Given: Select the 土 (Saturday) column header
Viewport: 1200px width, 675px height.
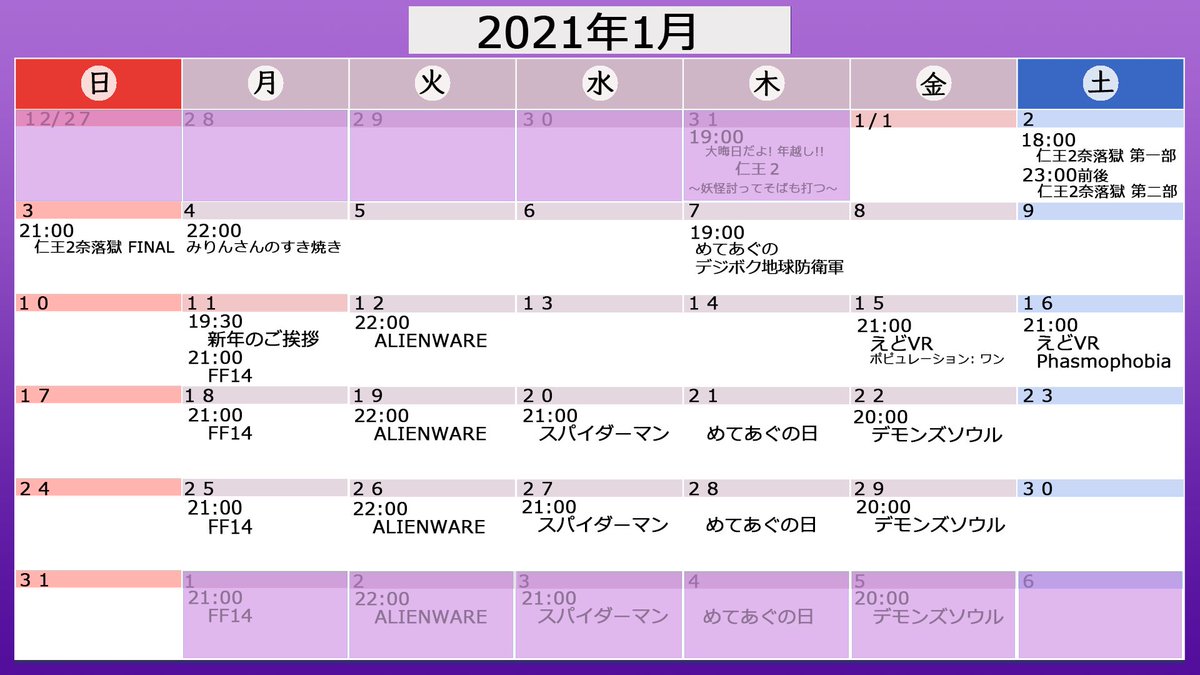Looking at the screenshot, I should [x=1099, y=84].
